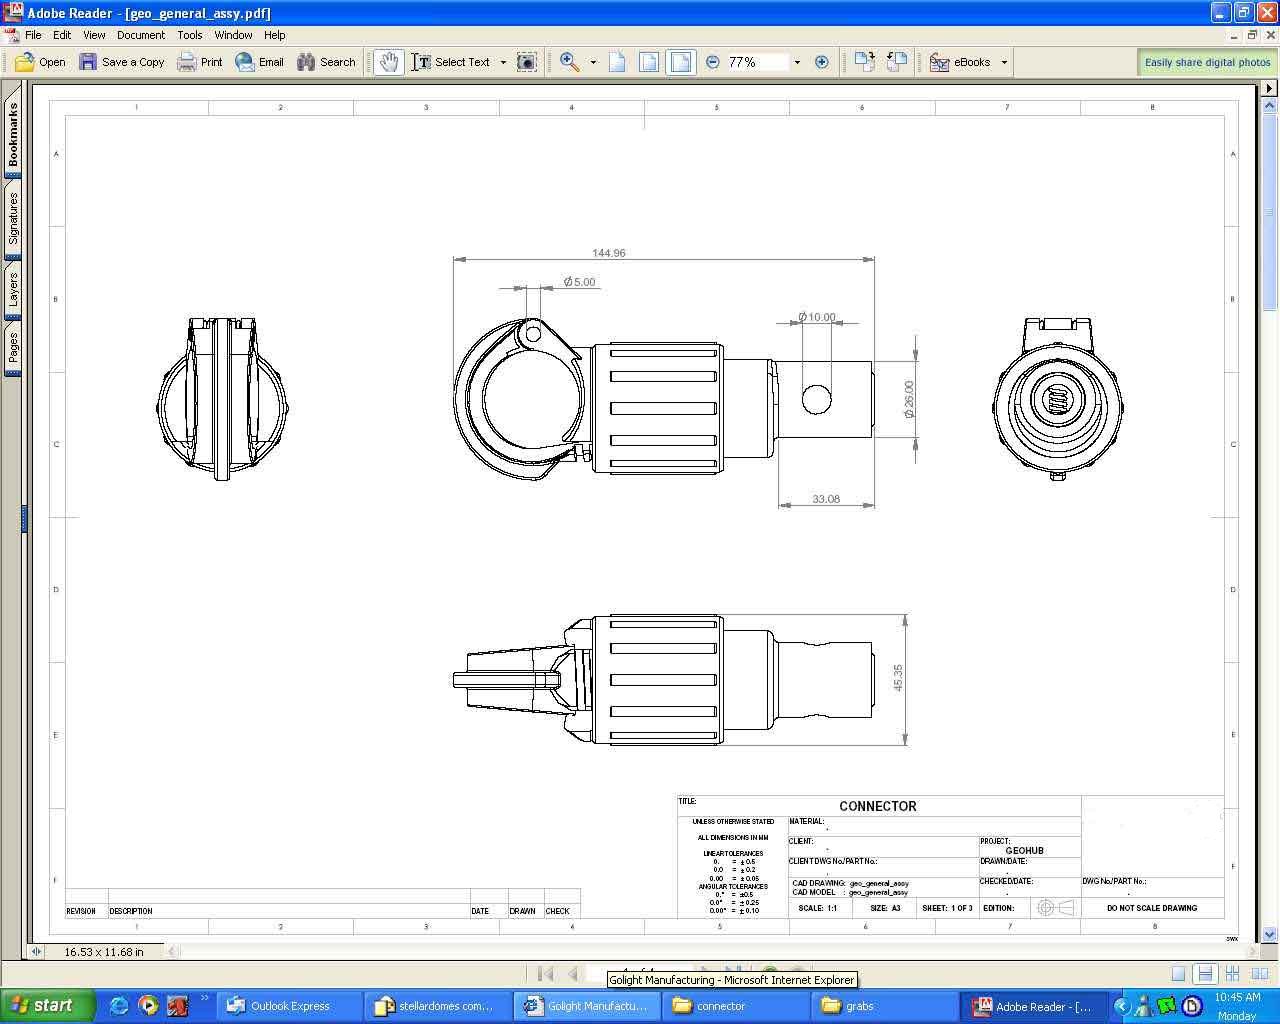Click the Zoom In plus button
The width and height of the screenshot is (1280, 1024).
click(x=822, y=62)
